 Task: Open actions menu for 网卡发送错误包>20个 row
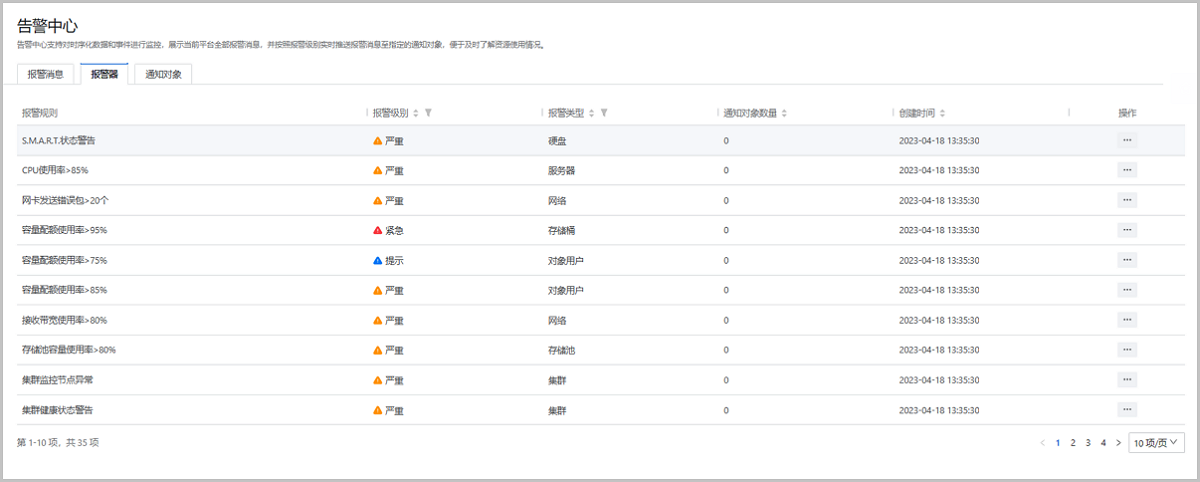(x=1127, y=200)
